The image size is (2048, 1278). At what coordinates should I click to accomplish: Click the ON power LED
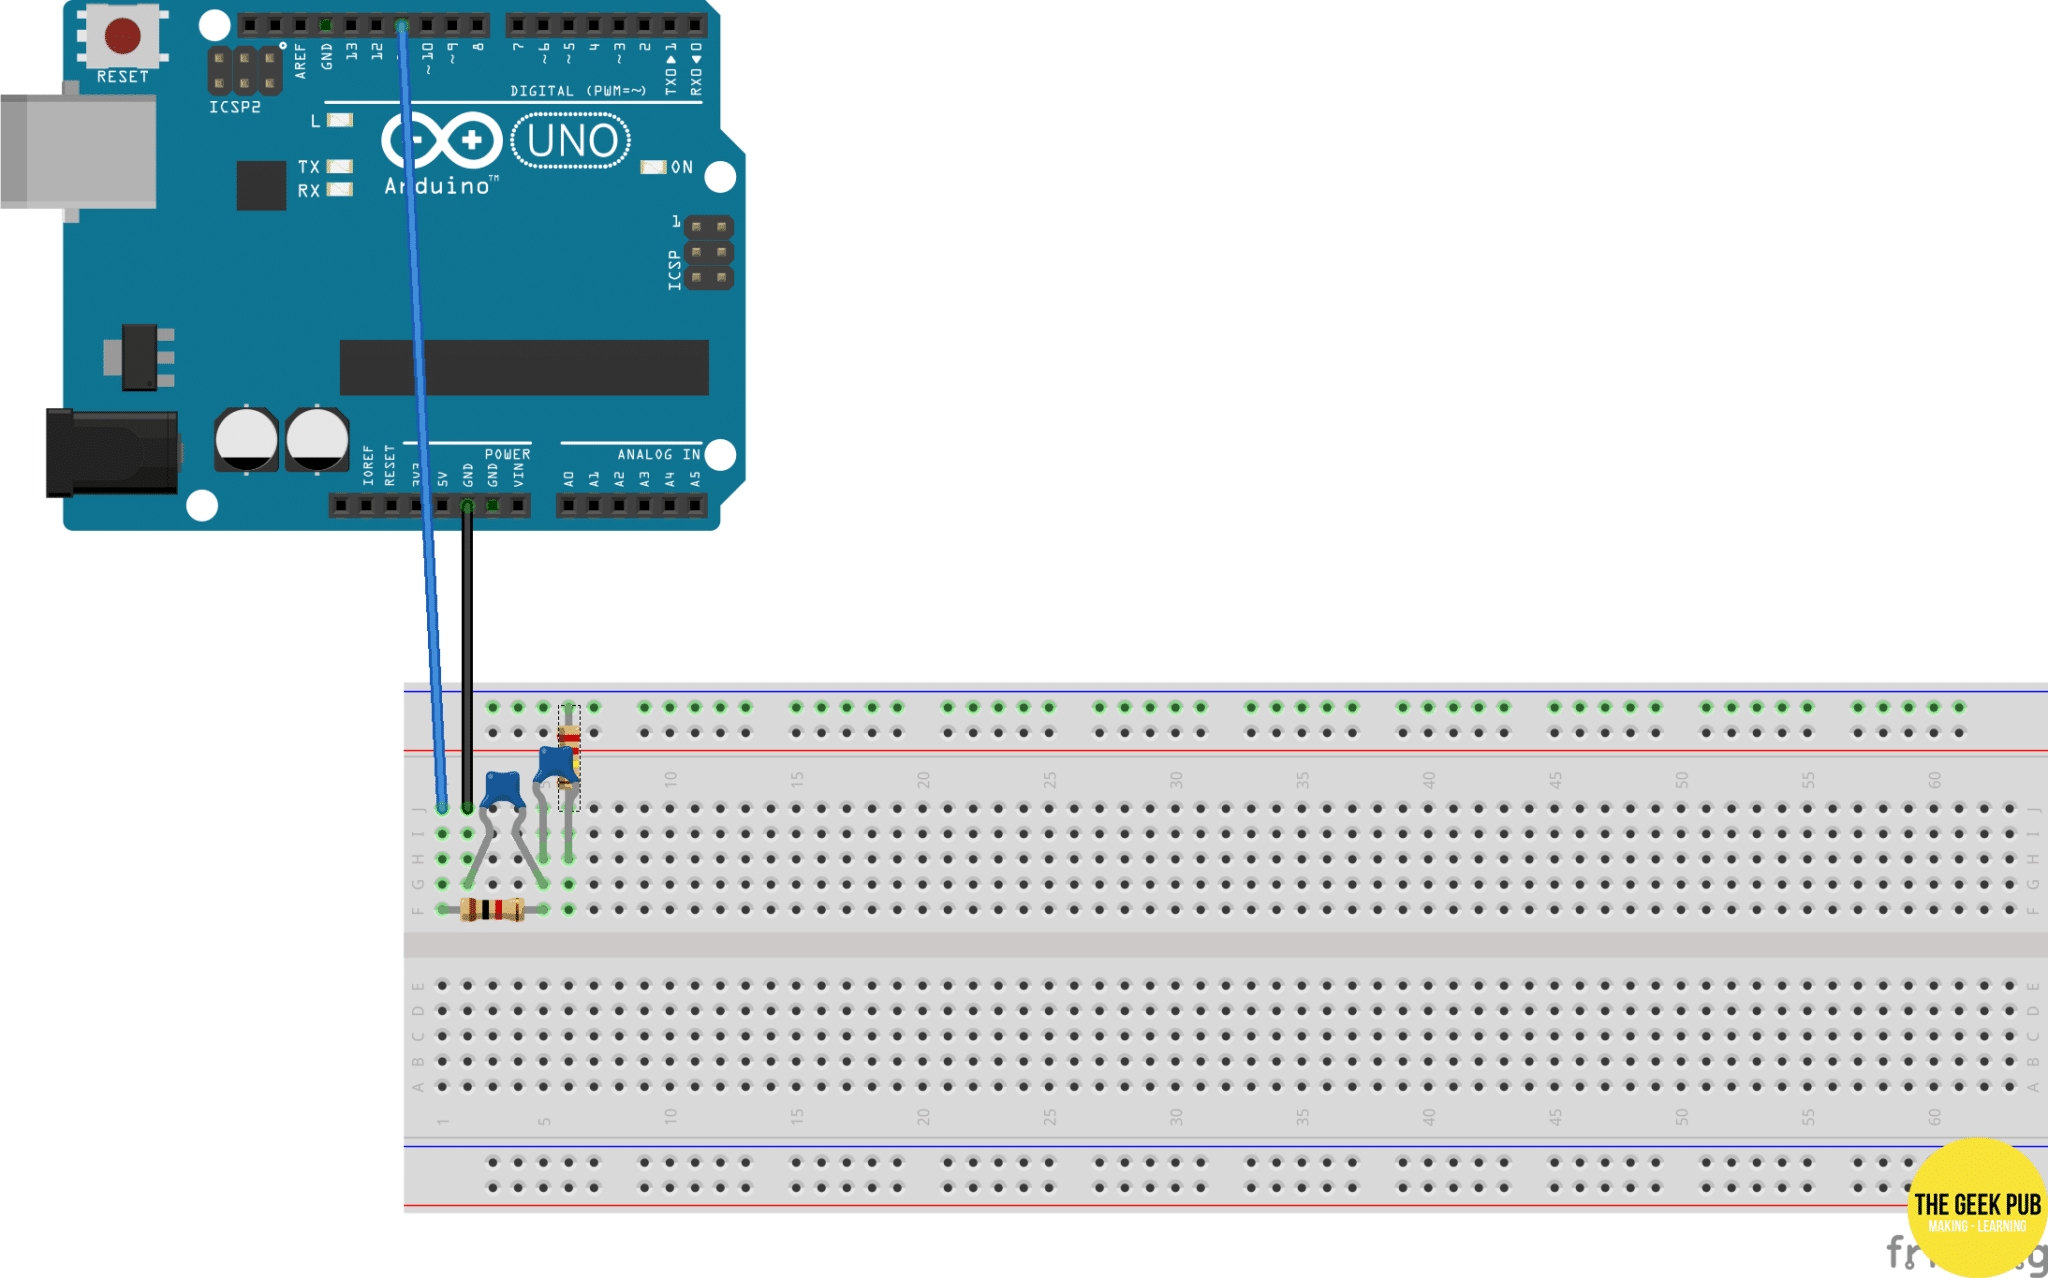tap(655, 166)
